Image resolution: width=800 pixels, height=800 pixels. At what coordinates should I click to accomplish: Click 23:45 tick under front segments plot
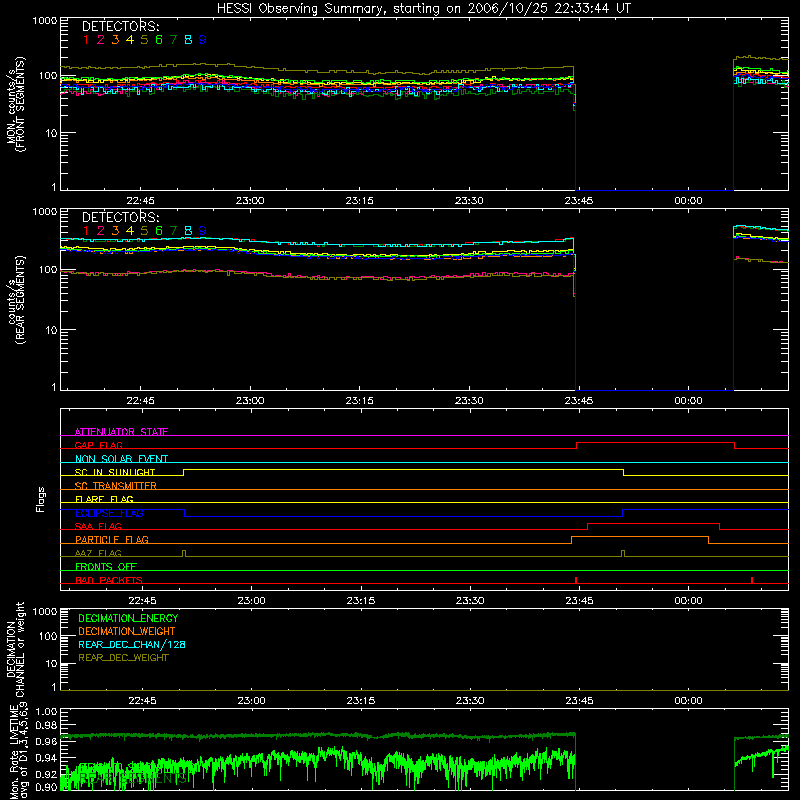579,201
